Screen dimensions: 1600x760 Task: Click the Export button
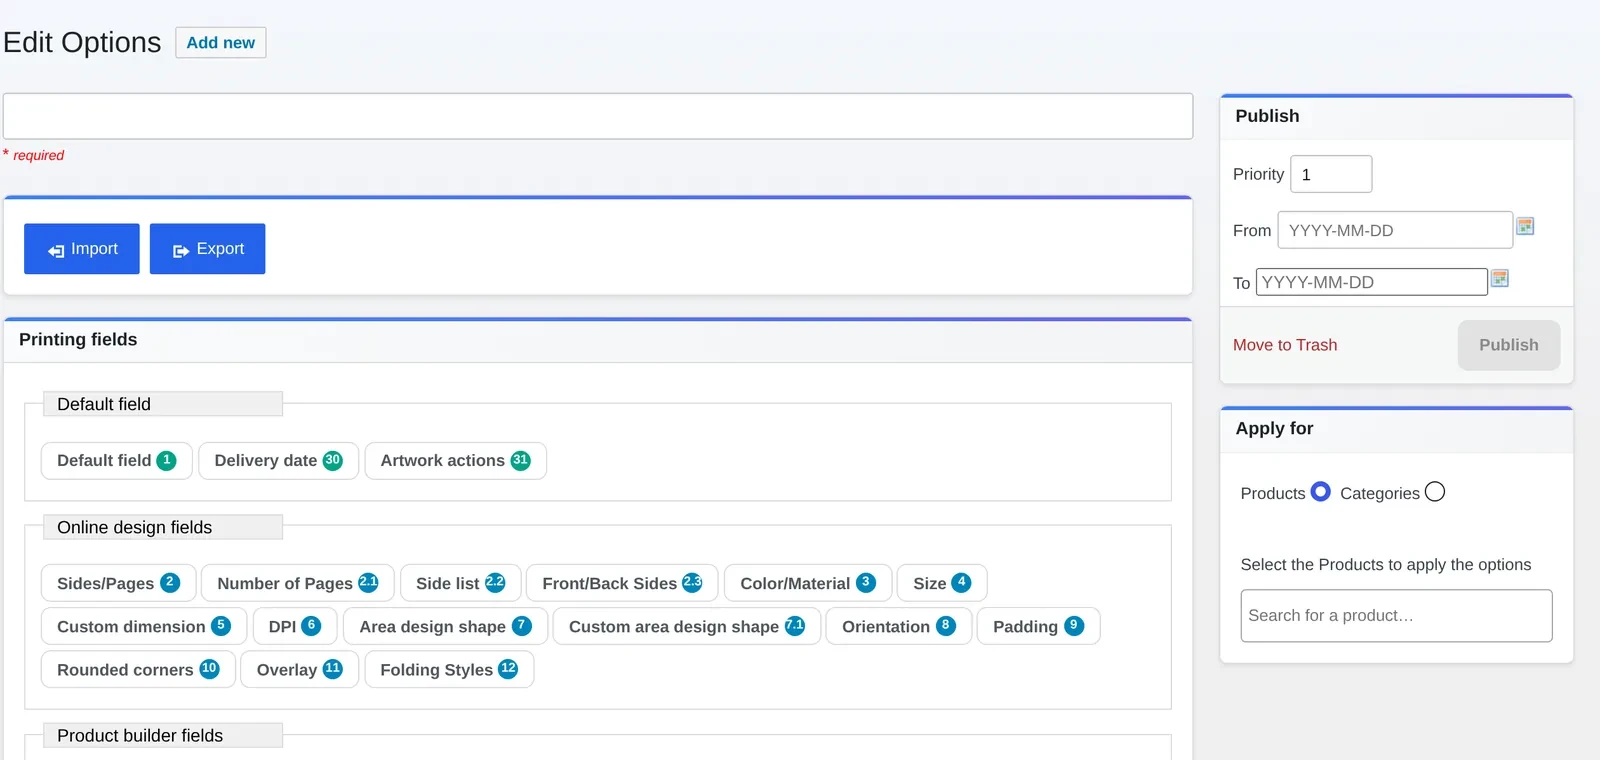point(208,249)
